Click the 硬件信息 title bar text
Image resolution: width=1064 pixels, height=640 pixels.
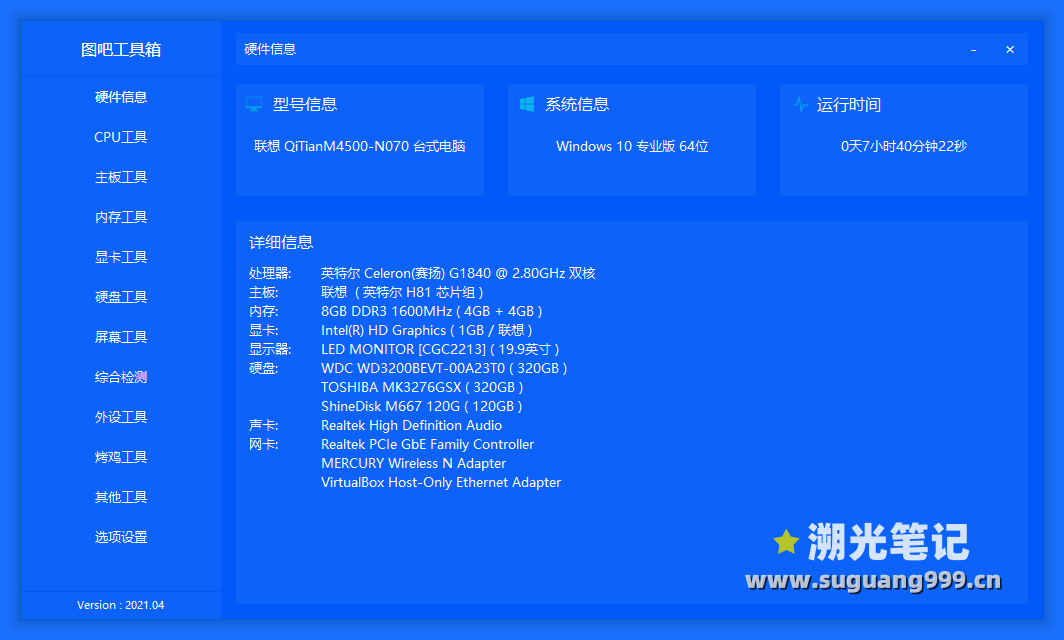pyautogui.click(x=270, y=49)
